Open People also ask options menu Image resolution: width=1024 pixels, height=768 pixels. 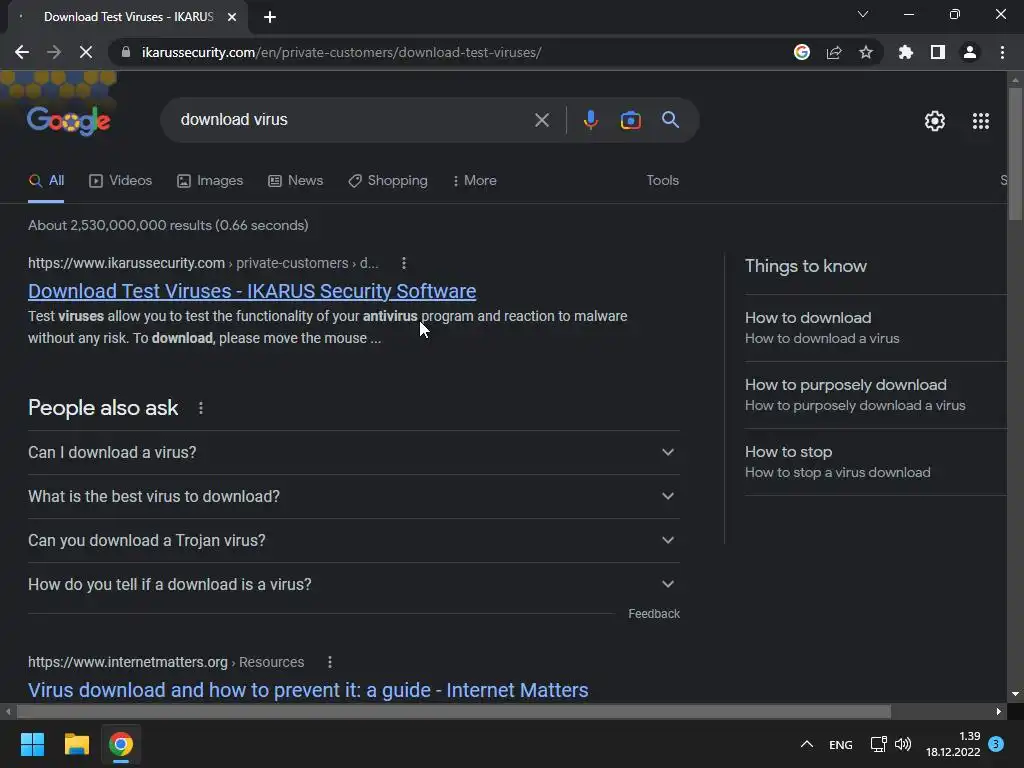[x=200, y=408]
